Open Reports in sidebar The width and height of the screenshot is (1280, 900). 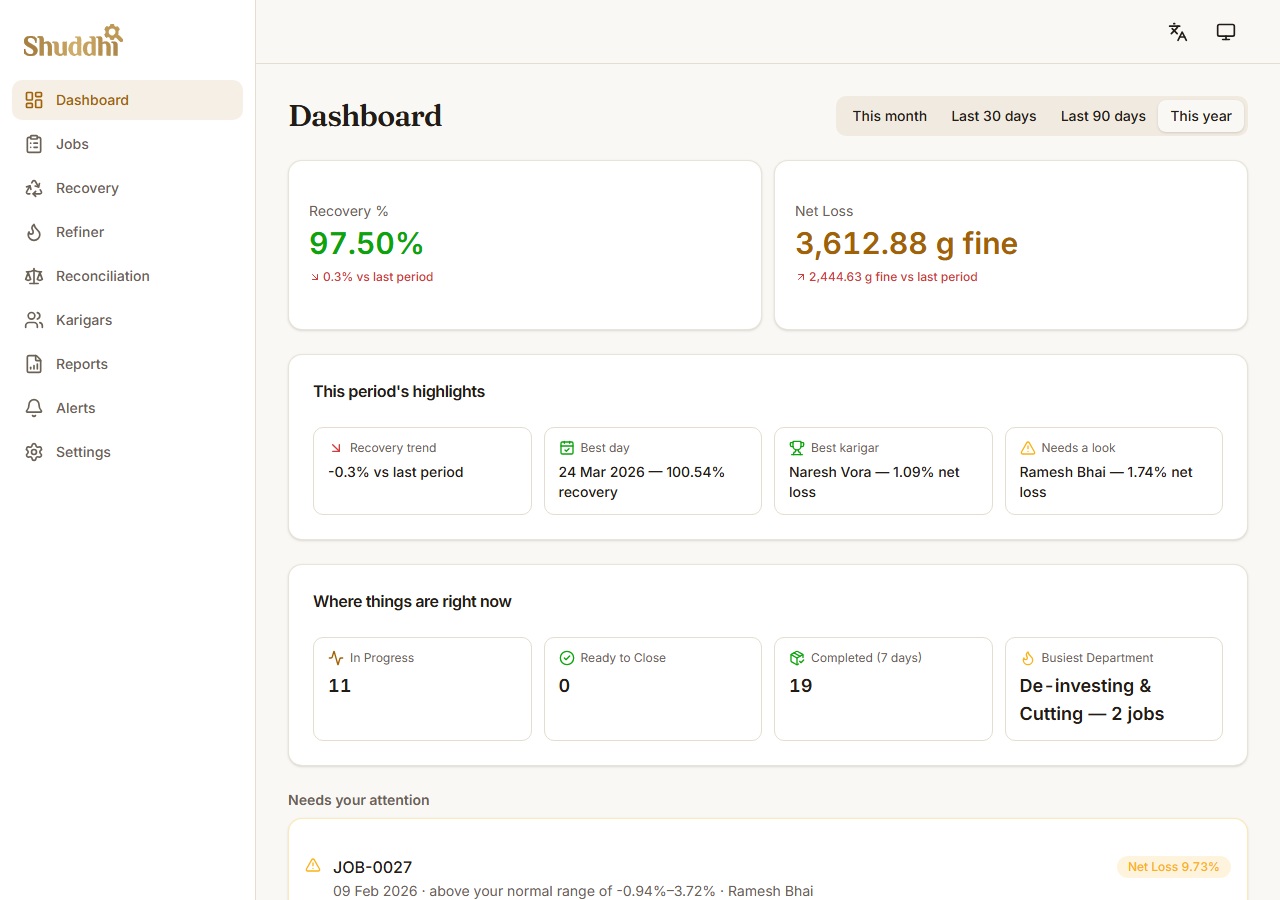pyautogui.click(x=127, y=364)
